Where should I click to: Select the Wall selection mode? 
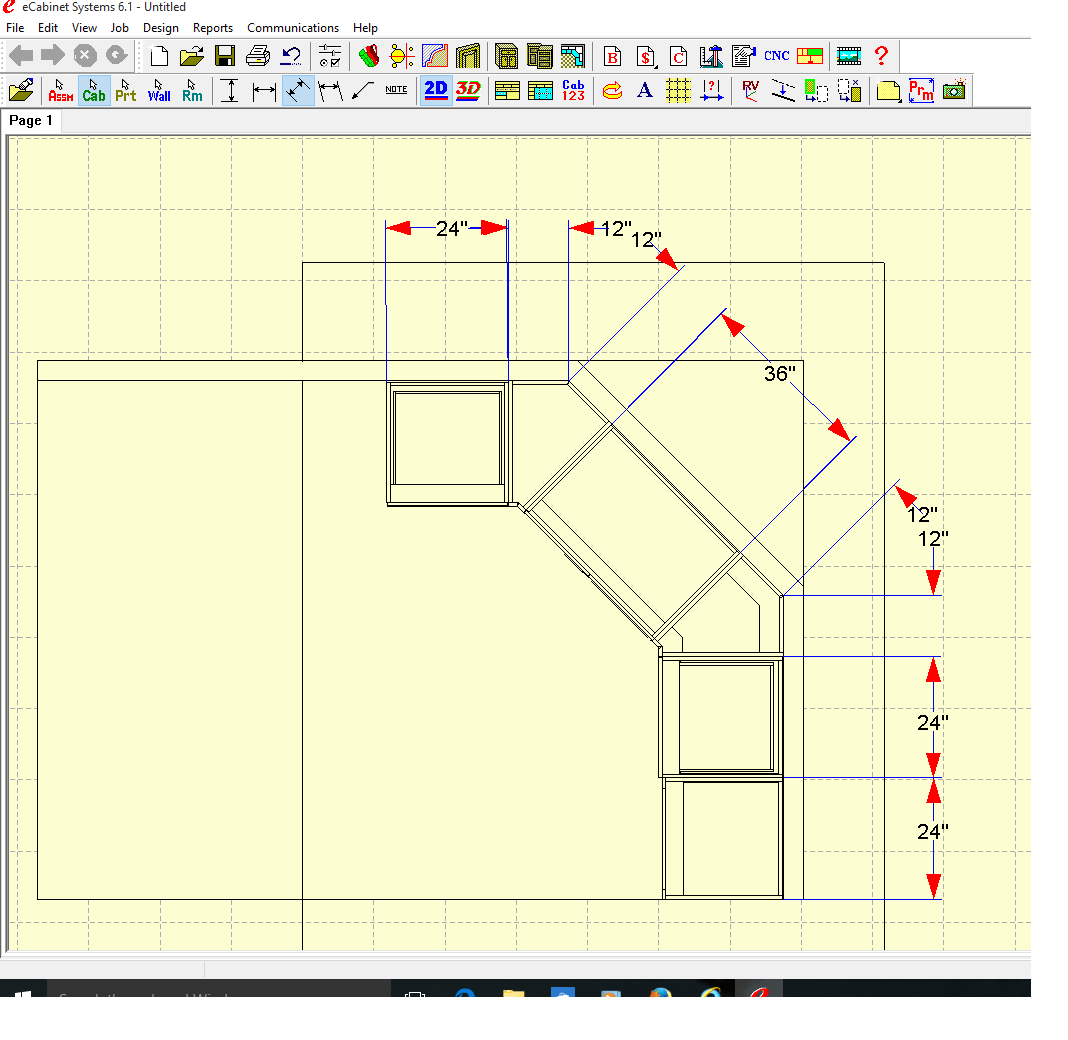(159, 91)
